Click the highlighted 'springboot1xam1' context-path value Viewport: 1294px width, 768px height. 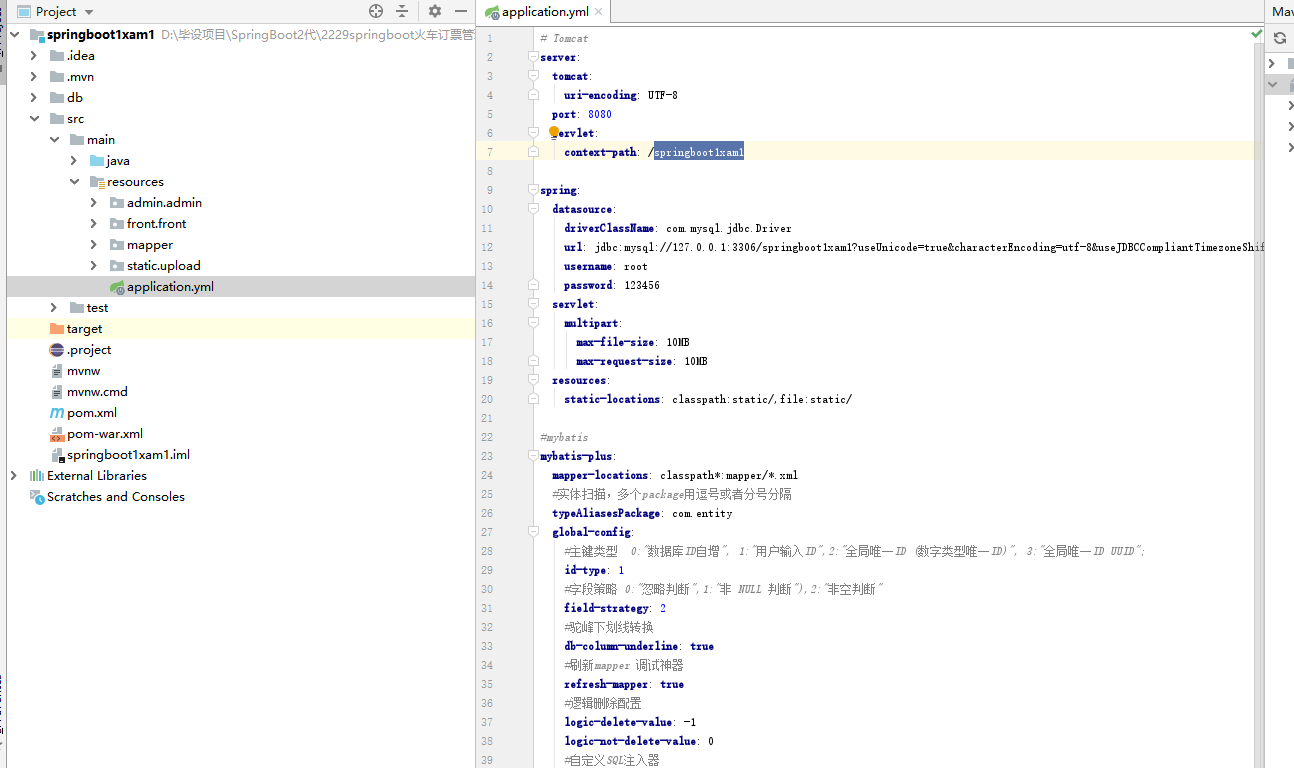[699, 152]
